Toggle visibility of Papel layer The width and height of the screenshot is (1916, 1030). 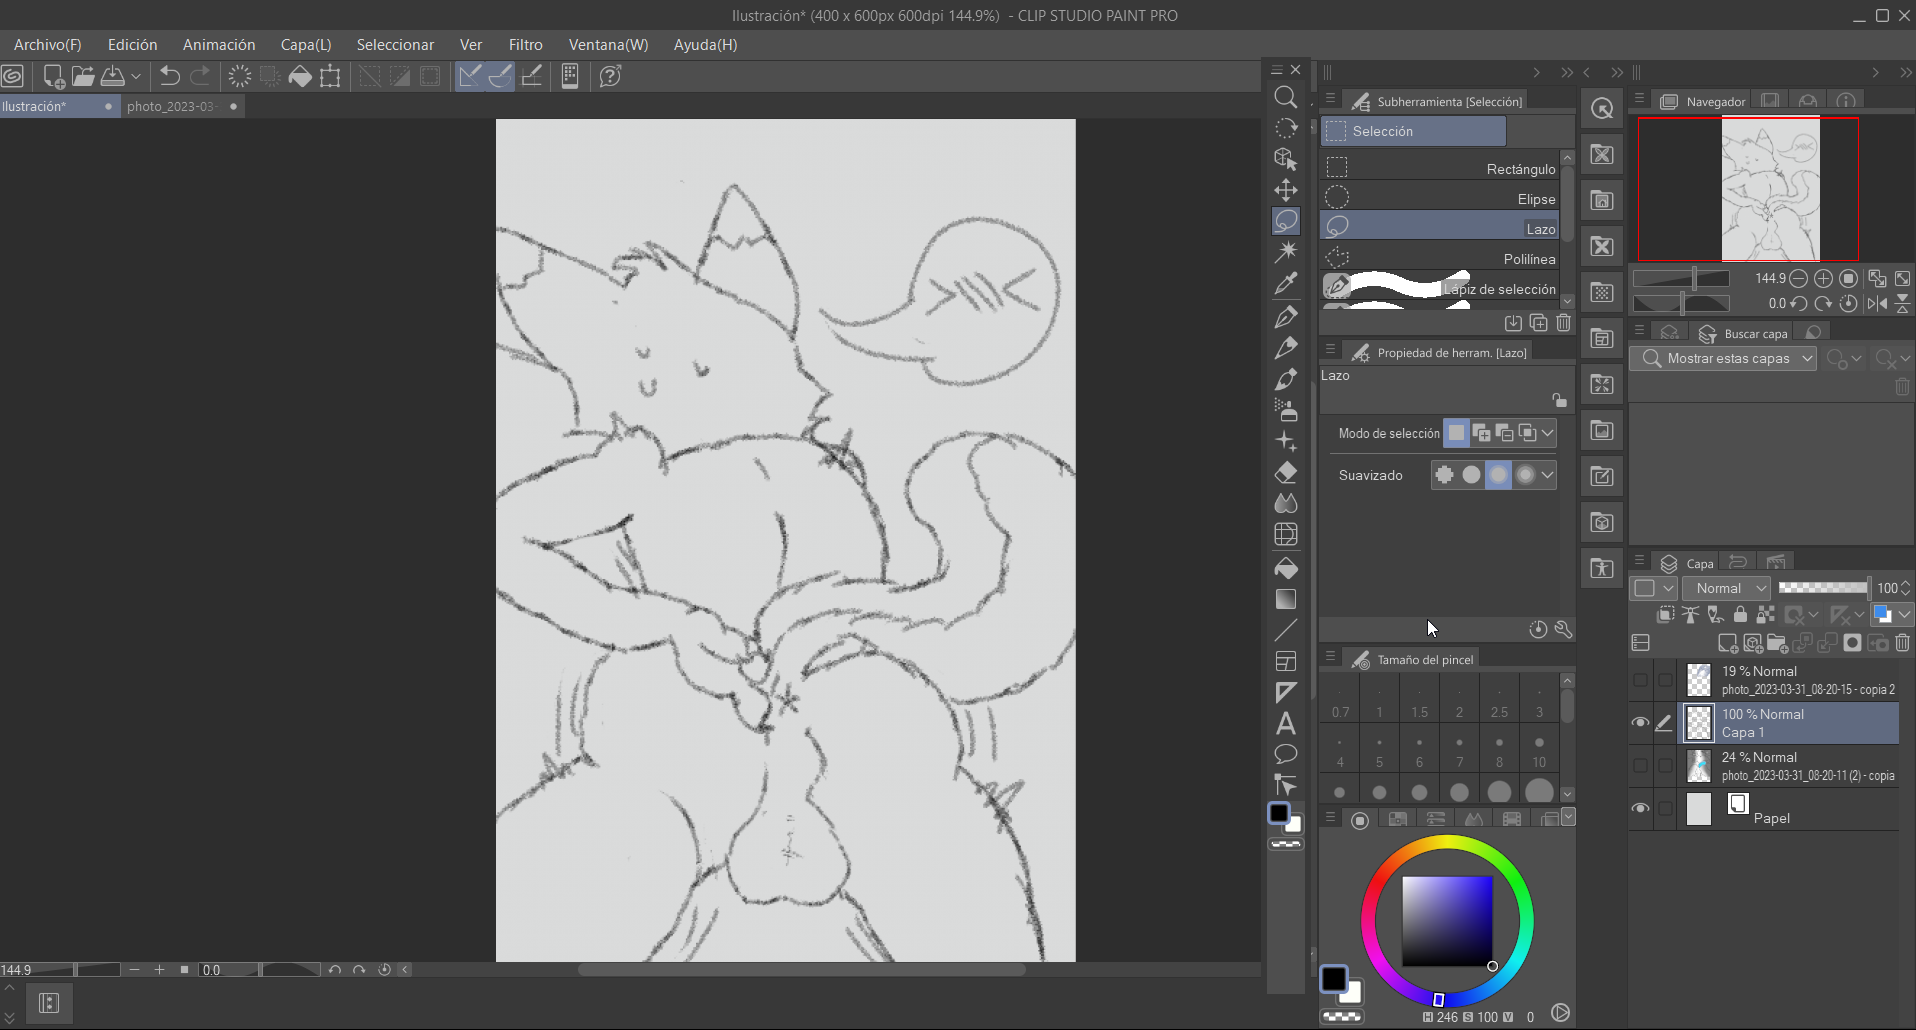click(x=1640, y=808)
